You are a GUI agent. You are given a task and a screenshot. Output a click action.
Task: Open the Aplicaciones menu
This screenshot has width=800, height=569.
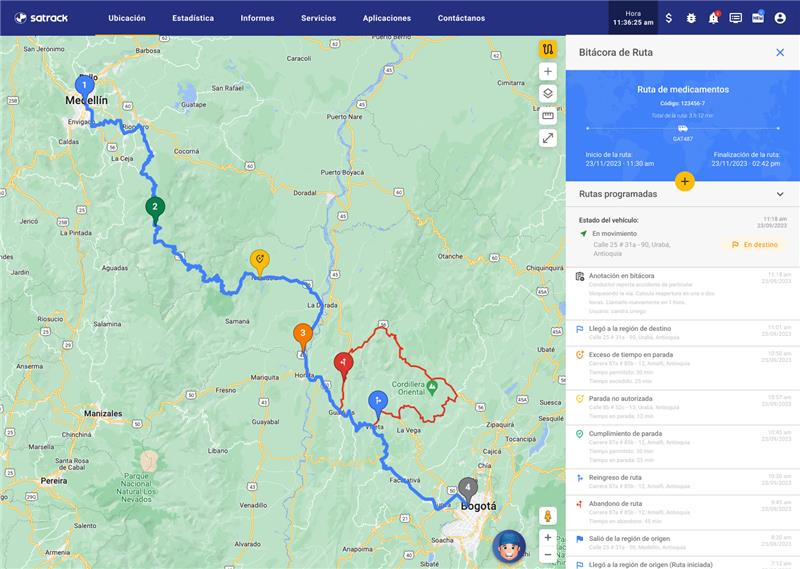[387, 18]
